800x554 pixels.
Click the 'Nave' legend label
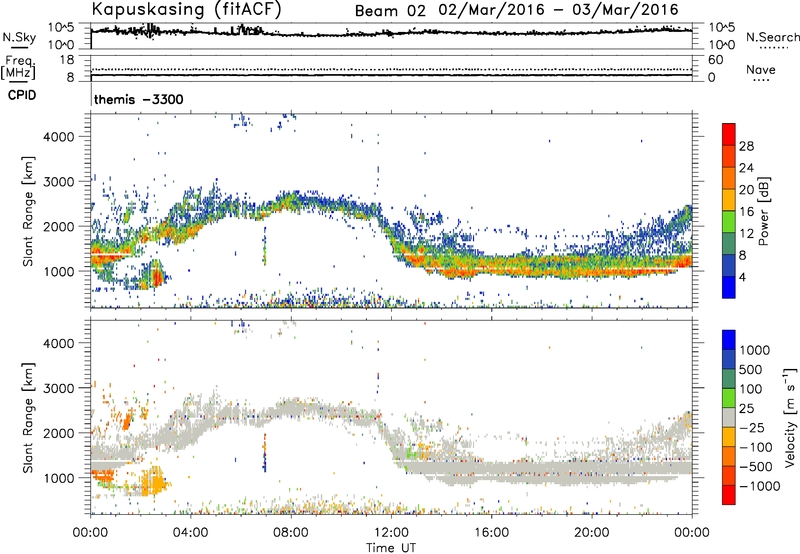760,69
